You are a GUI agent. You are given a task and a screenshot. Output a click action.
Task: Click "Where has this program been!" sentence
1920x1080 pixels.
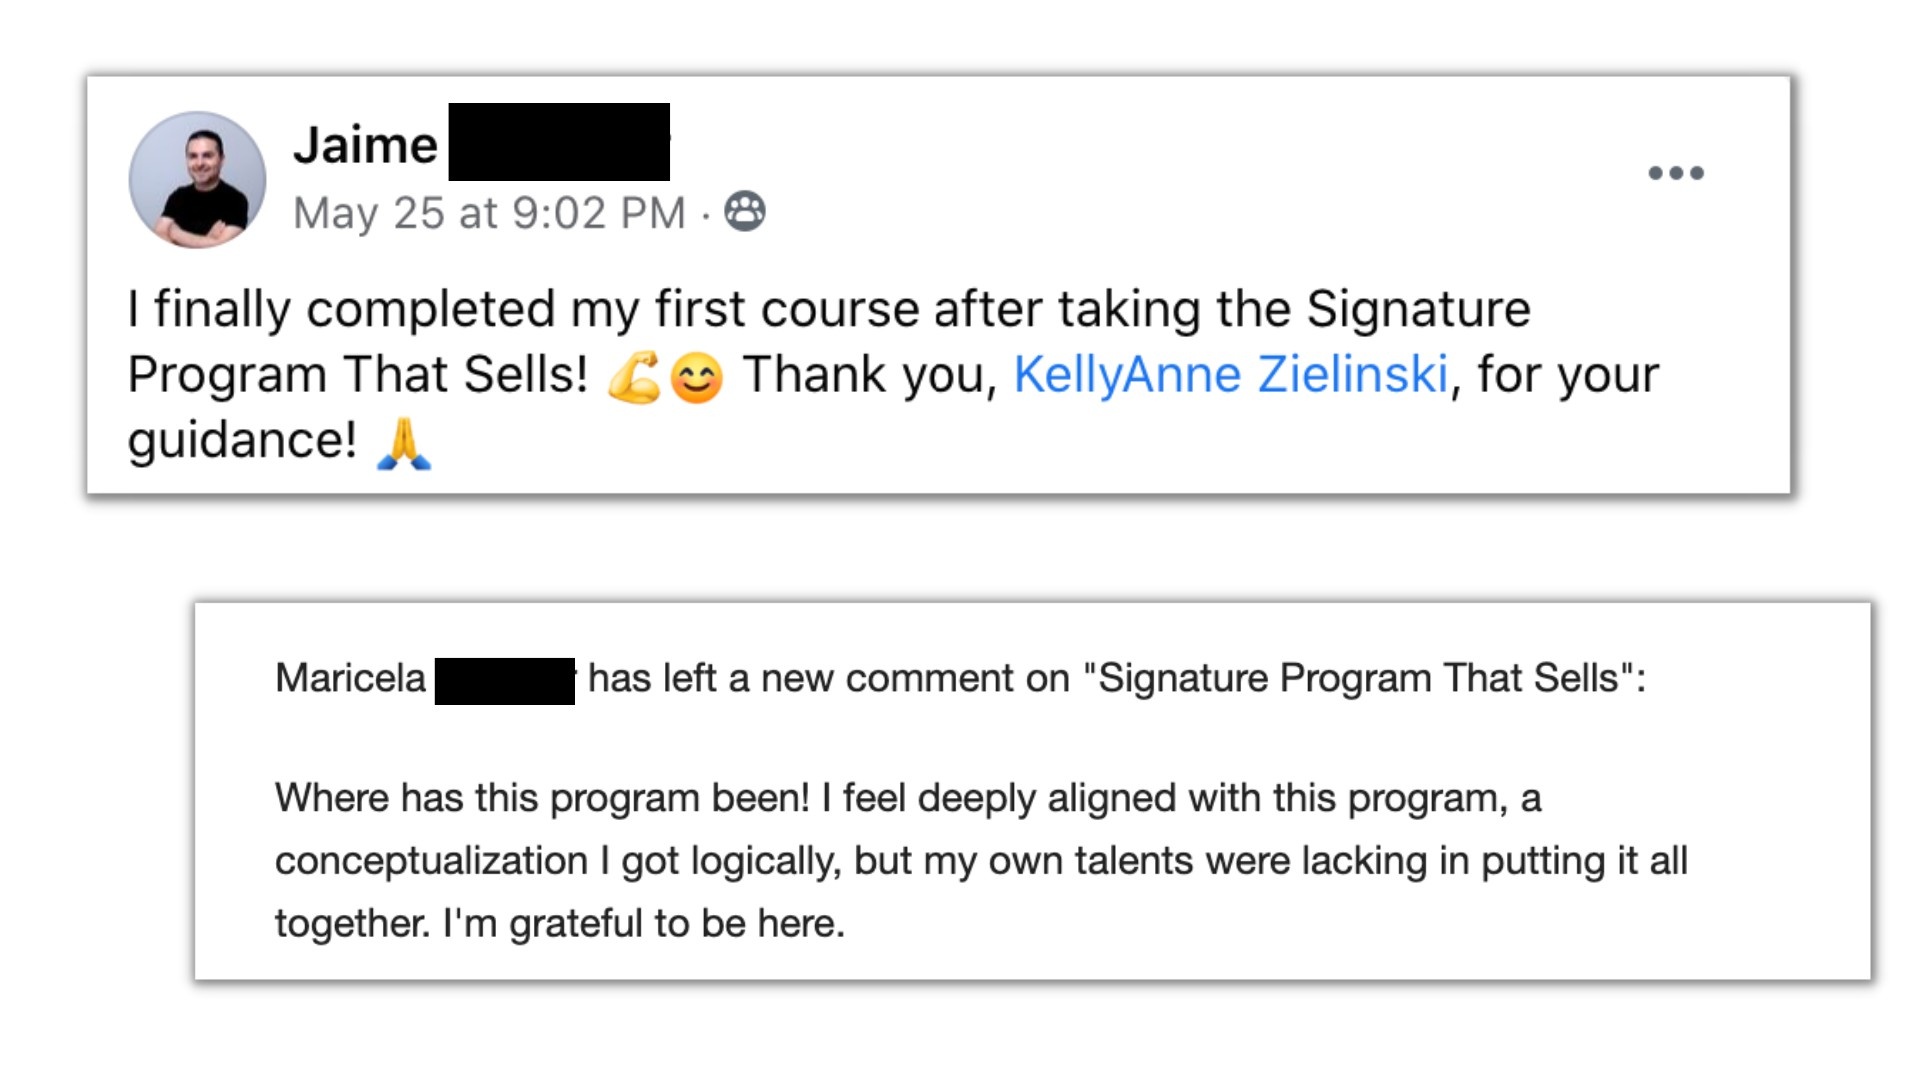click(541, 798)
